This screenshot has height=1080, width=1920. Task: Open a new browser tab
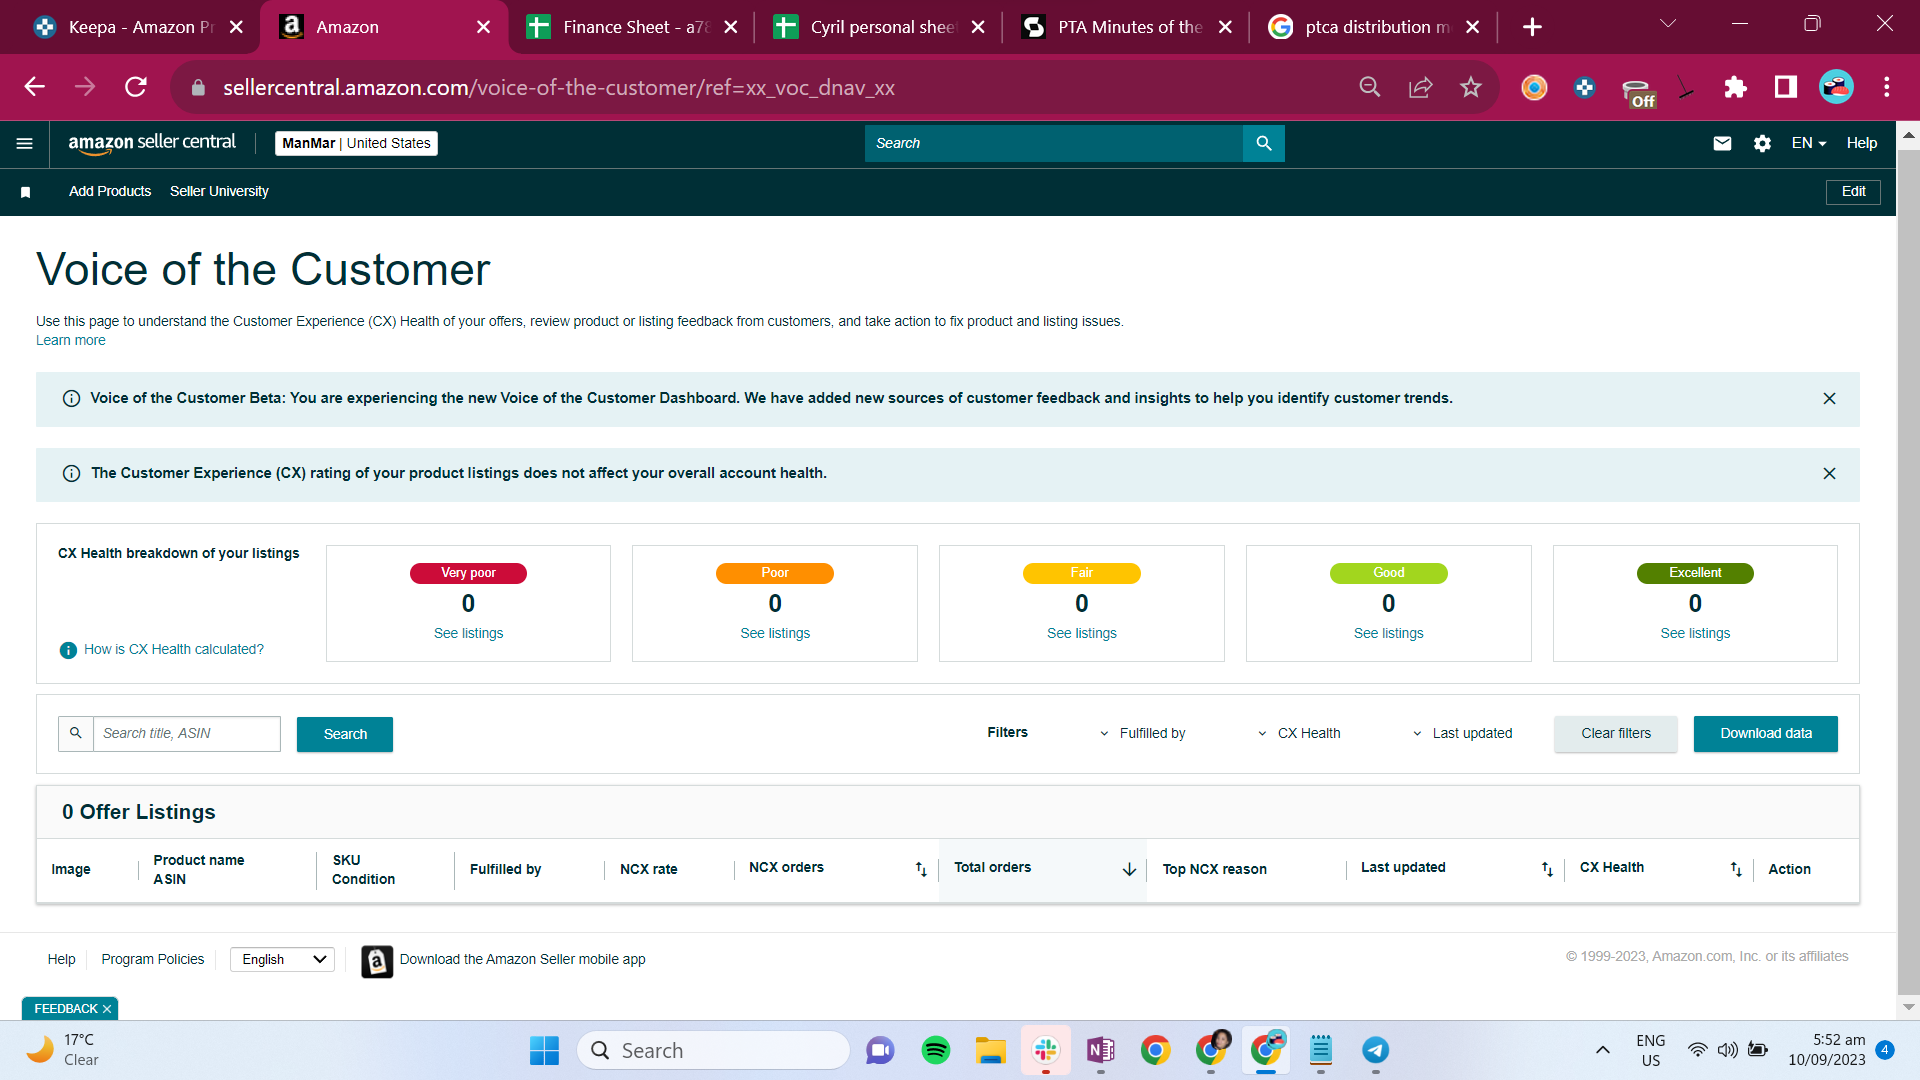1532,27
